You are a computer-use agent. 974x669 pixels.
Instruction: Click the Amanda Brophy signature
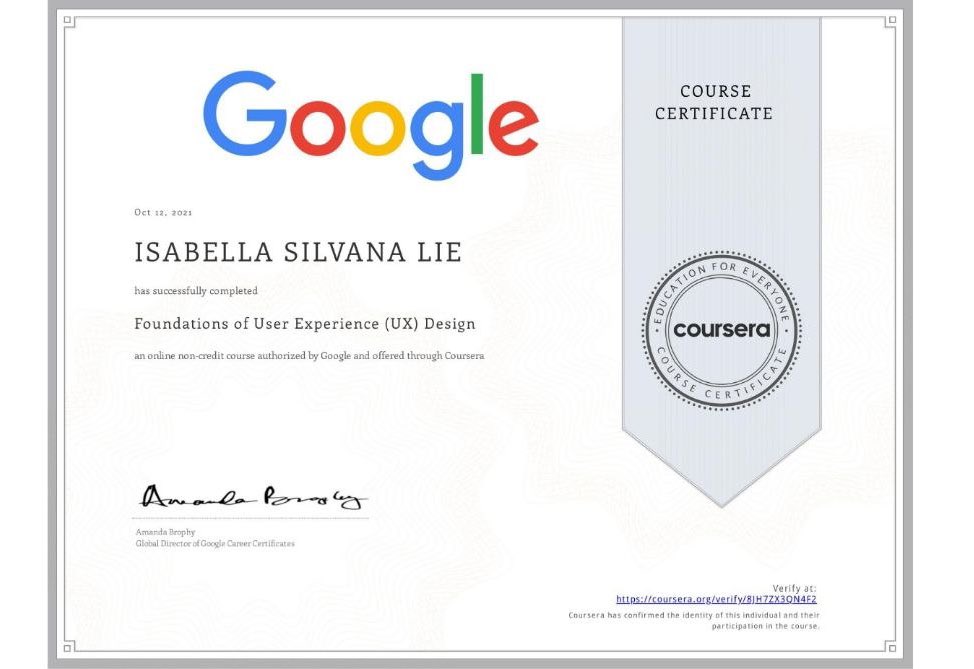coord(252,498)
